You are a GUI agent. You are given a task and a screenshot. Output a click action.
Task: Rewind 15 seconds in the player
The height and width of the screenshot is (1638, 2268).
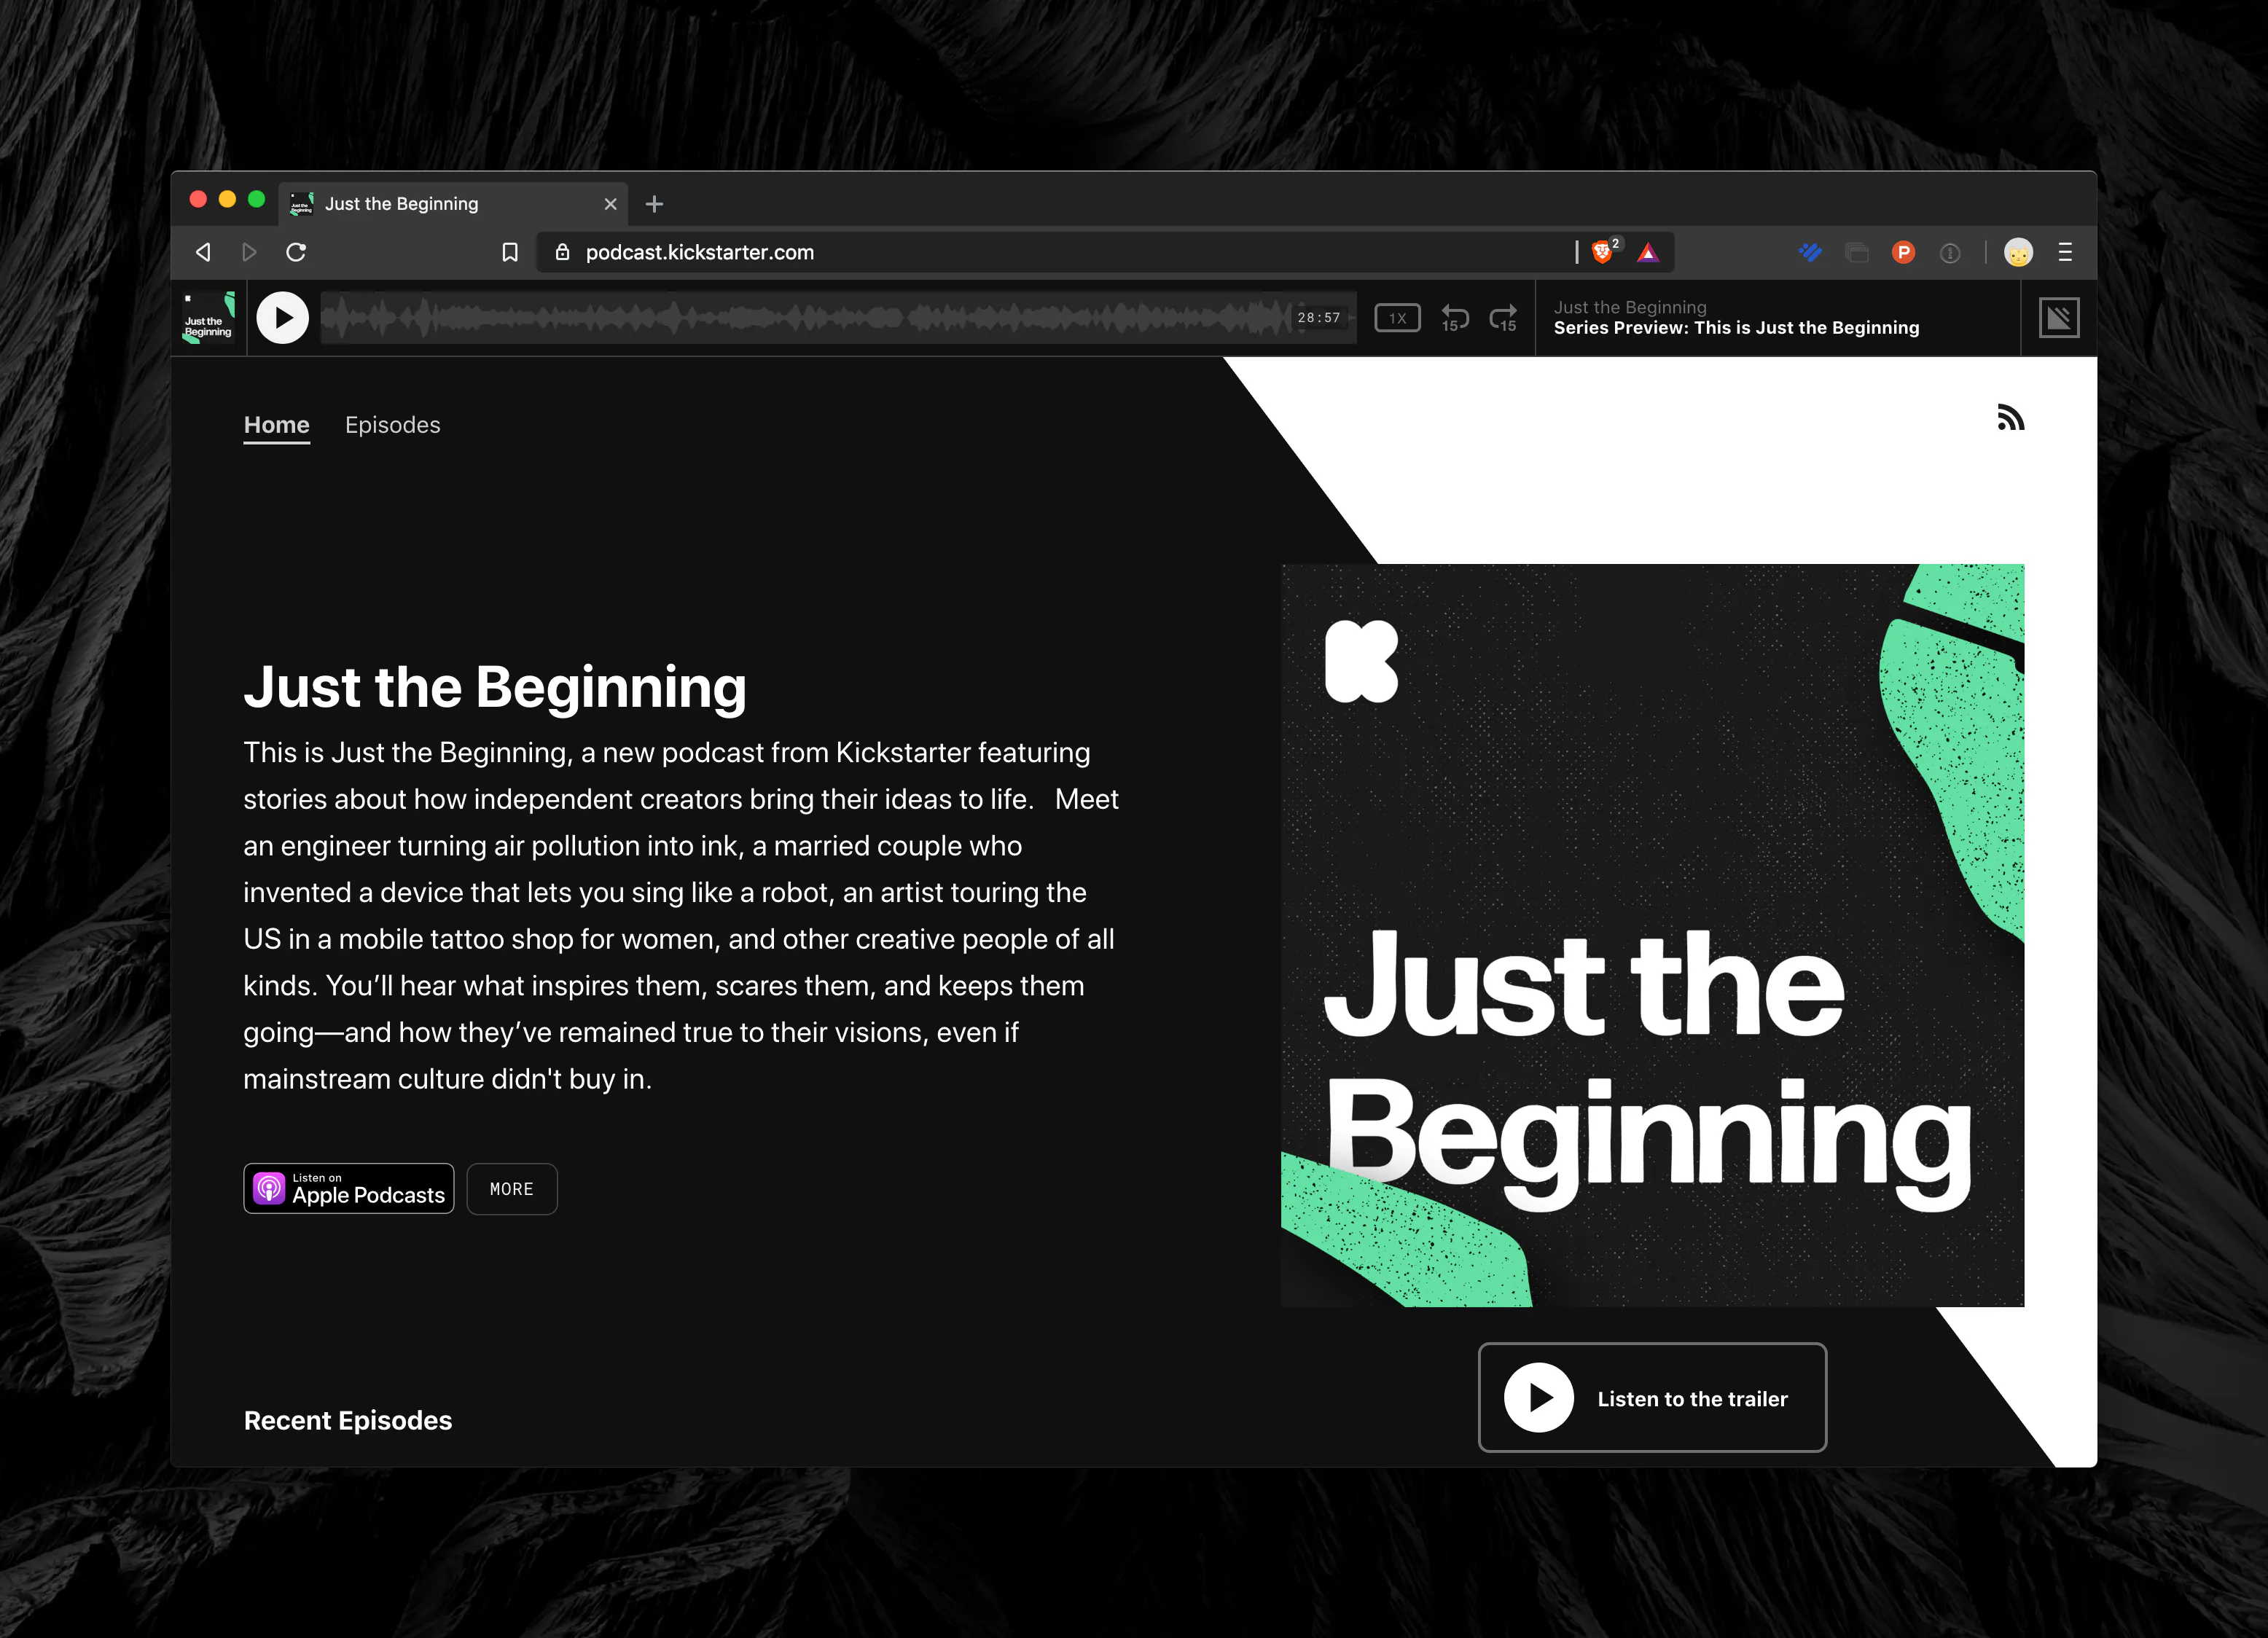(x=1454, y=318)
